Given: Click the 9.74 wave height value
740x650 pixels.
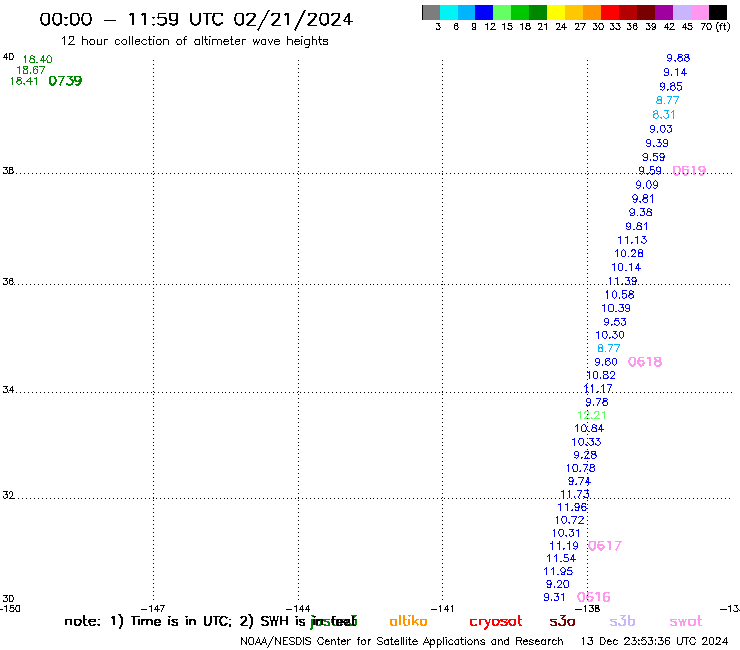Looking at the screenshot, I should point(579,481).
